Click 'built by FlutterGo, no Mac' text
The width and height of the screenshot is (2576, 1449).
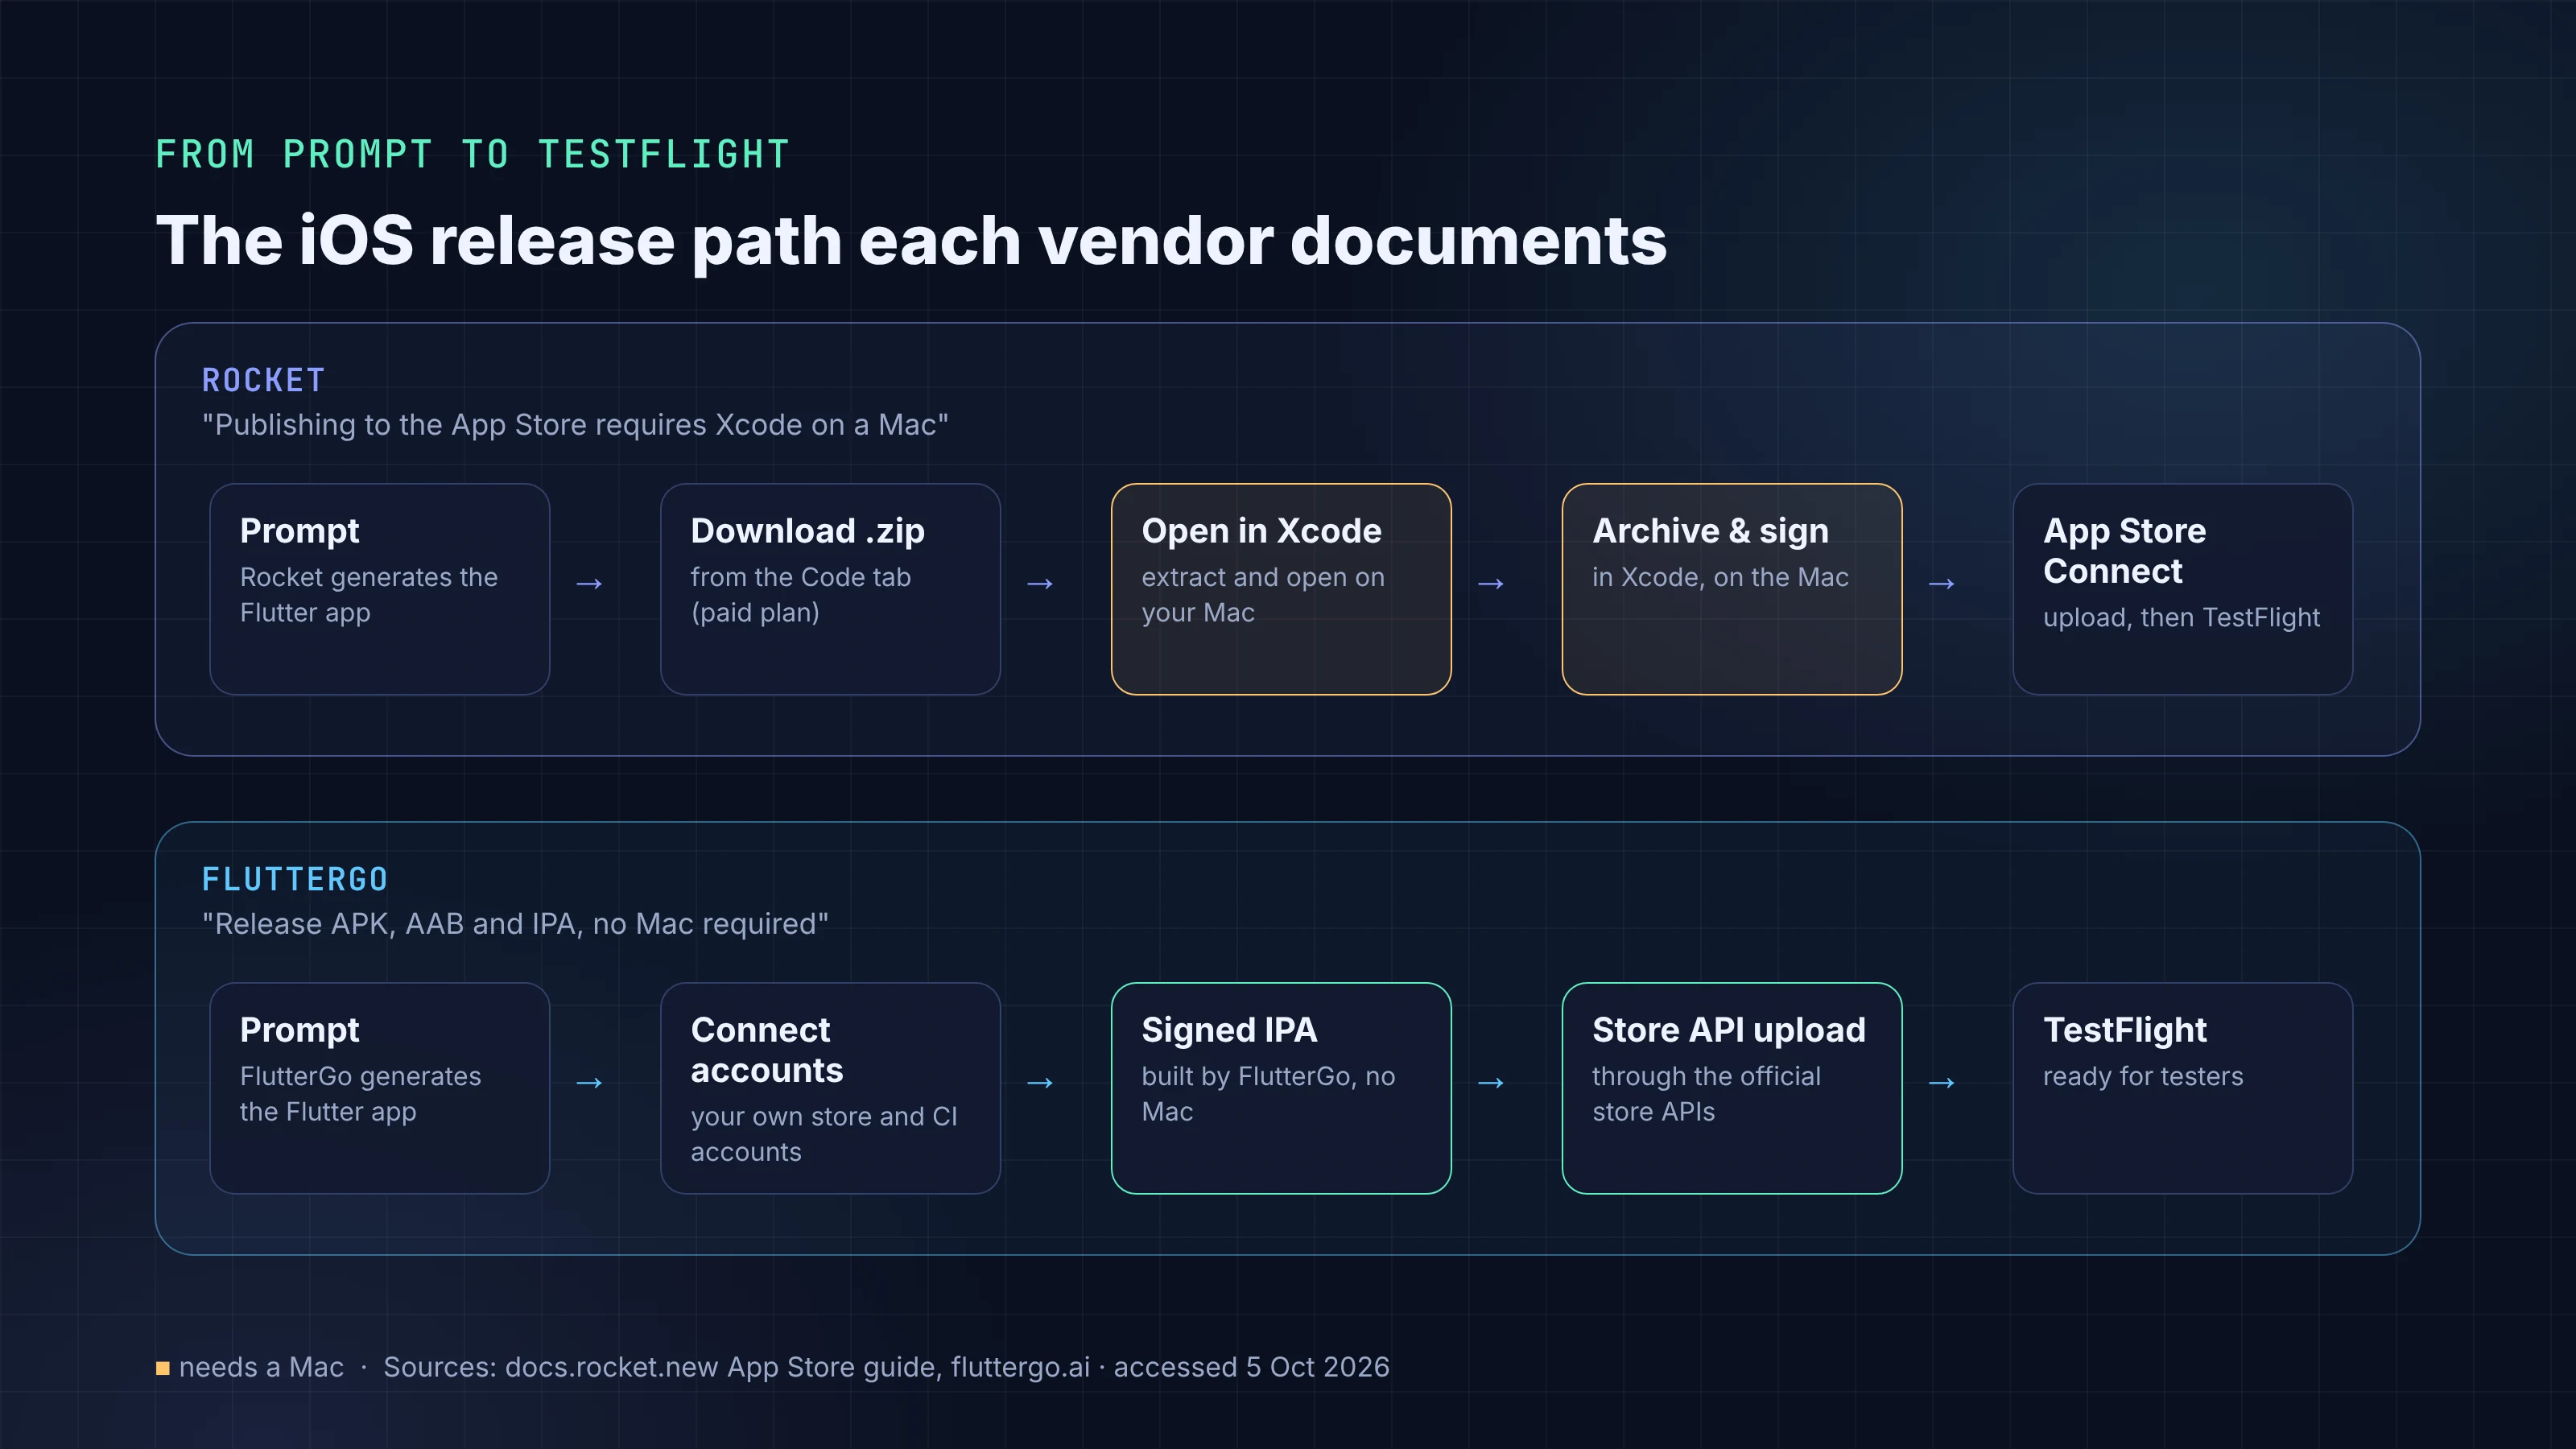(x=1268, y=1094)
